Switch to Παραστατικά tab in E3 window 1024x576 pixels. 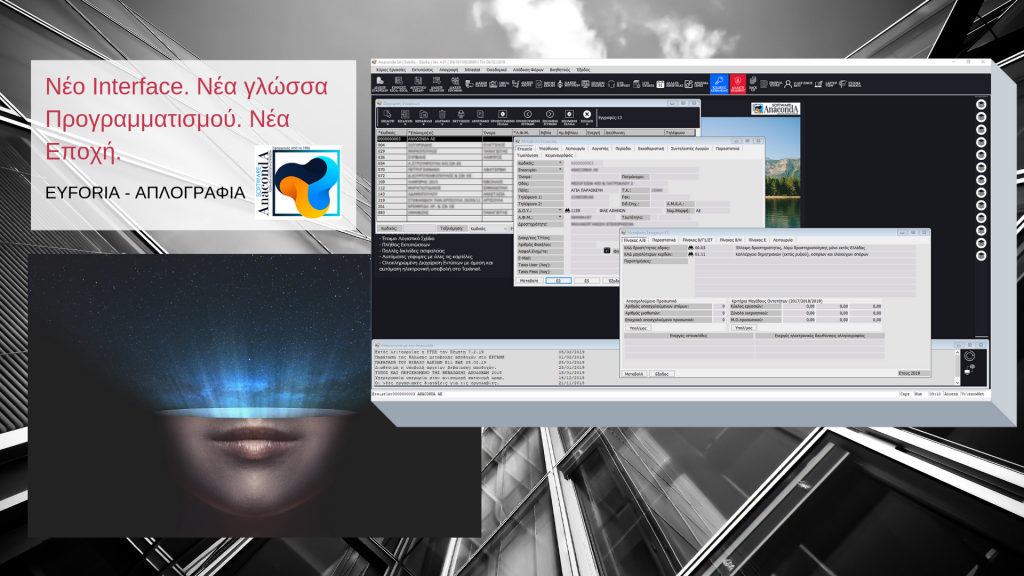[664, 240]
